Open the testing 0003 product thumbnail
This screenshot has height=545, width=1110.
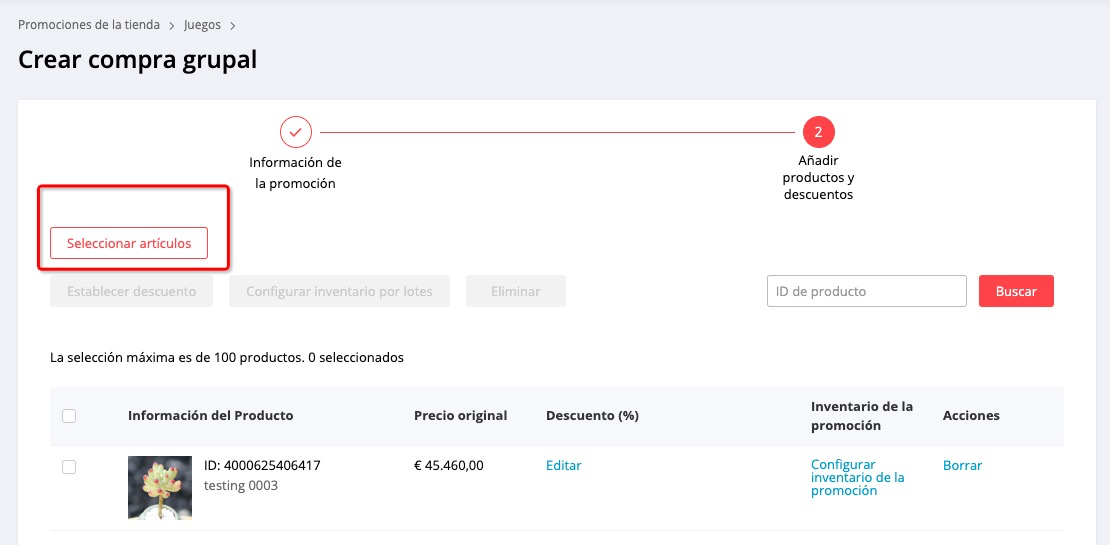(160, 488)
